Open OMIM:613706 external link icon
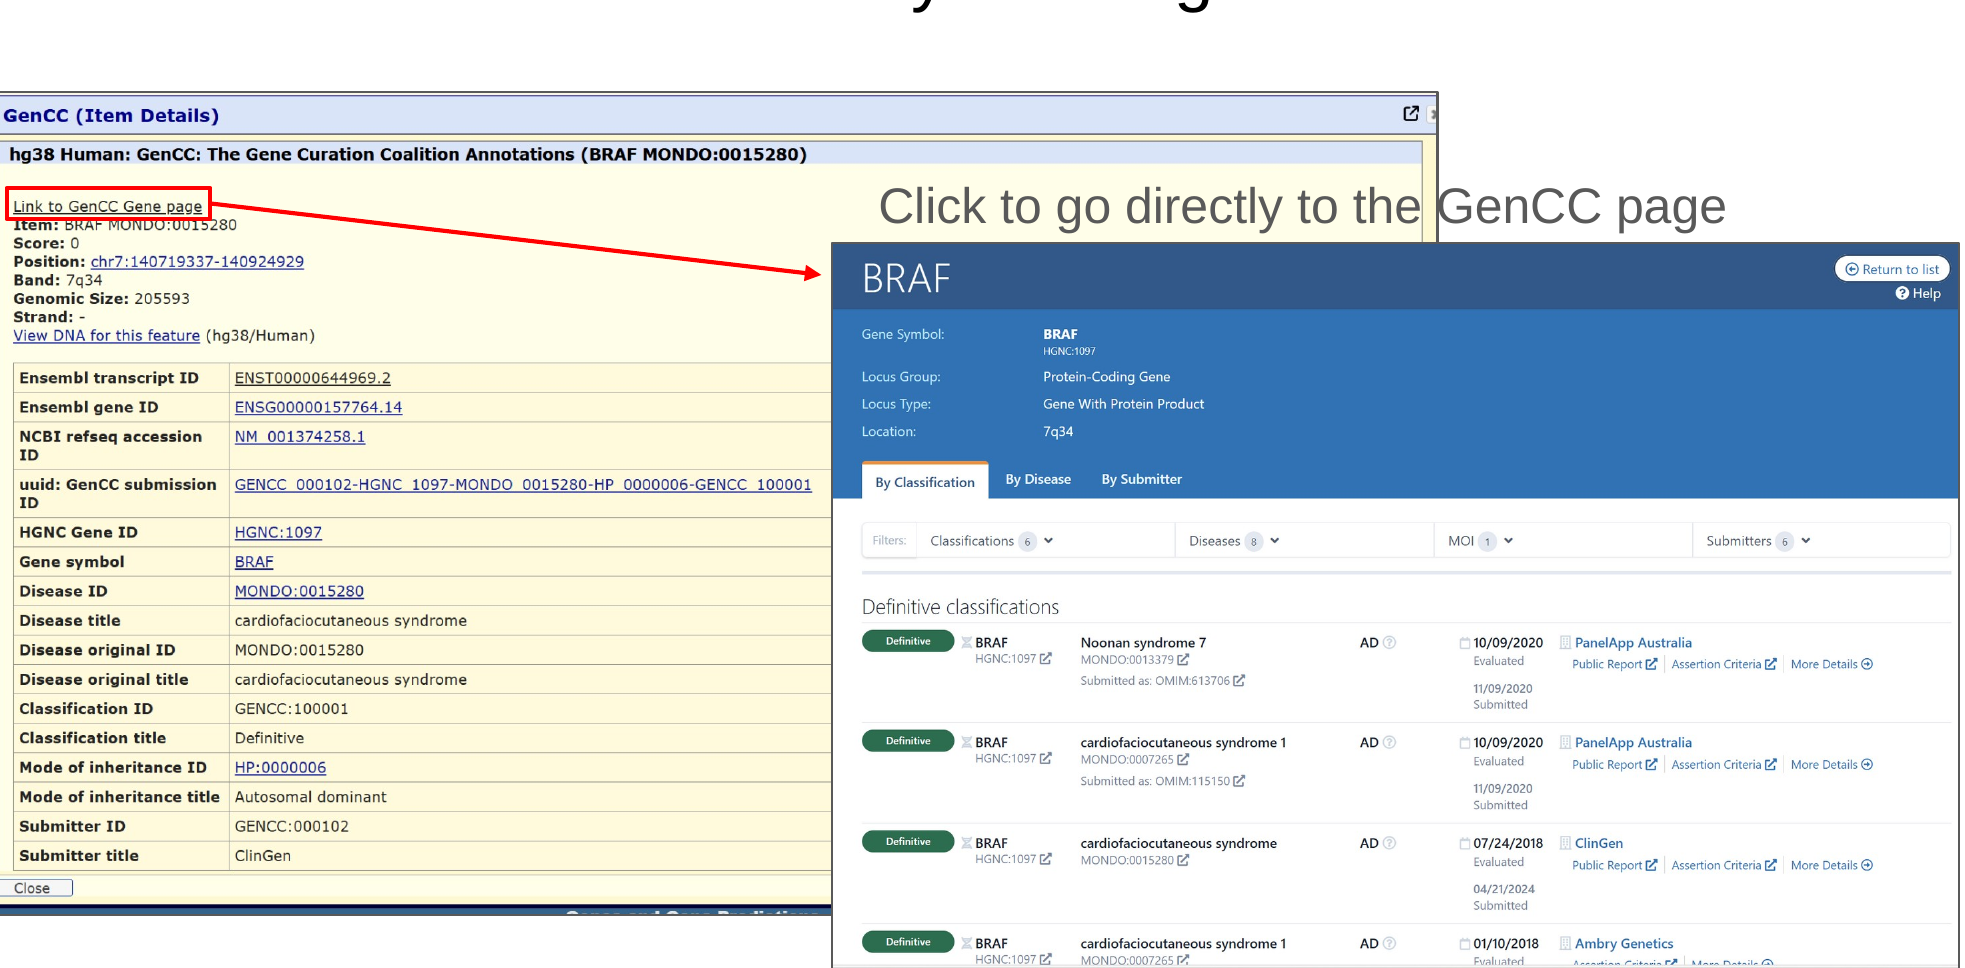Image resolution: width=1965 pixels, height=968 pixels. (1239, 681)
